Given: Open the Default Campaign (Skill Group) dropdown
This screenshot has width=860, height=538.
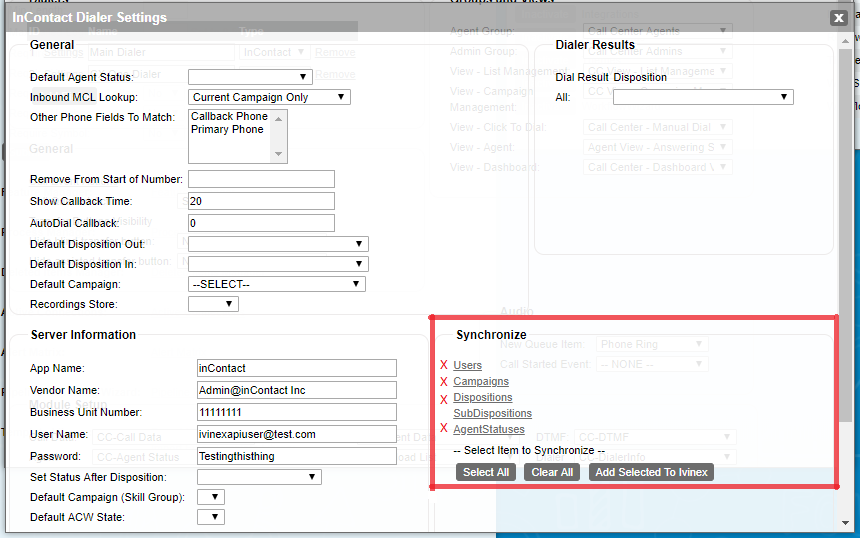Looking at the screenshot, I should pyautogui.click(x=211, y=497).
